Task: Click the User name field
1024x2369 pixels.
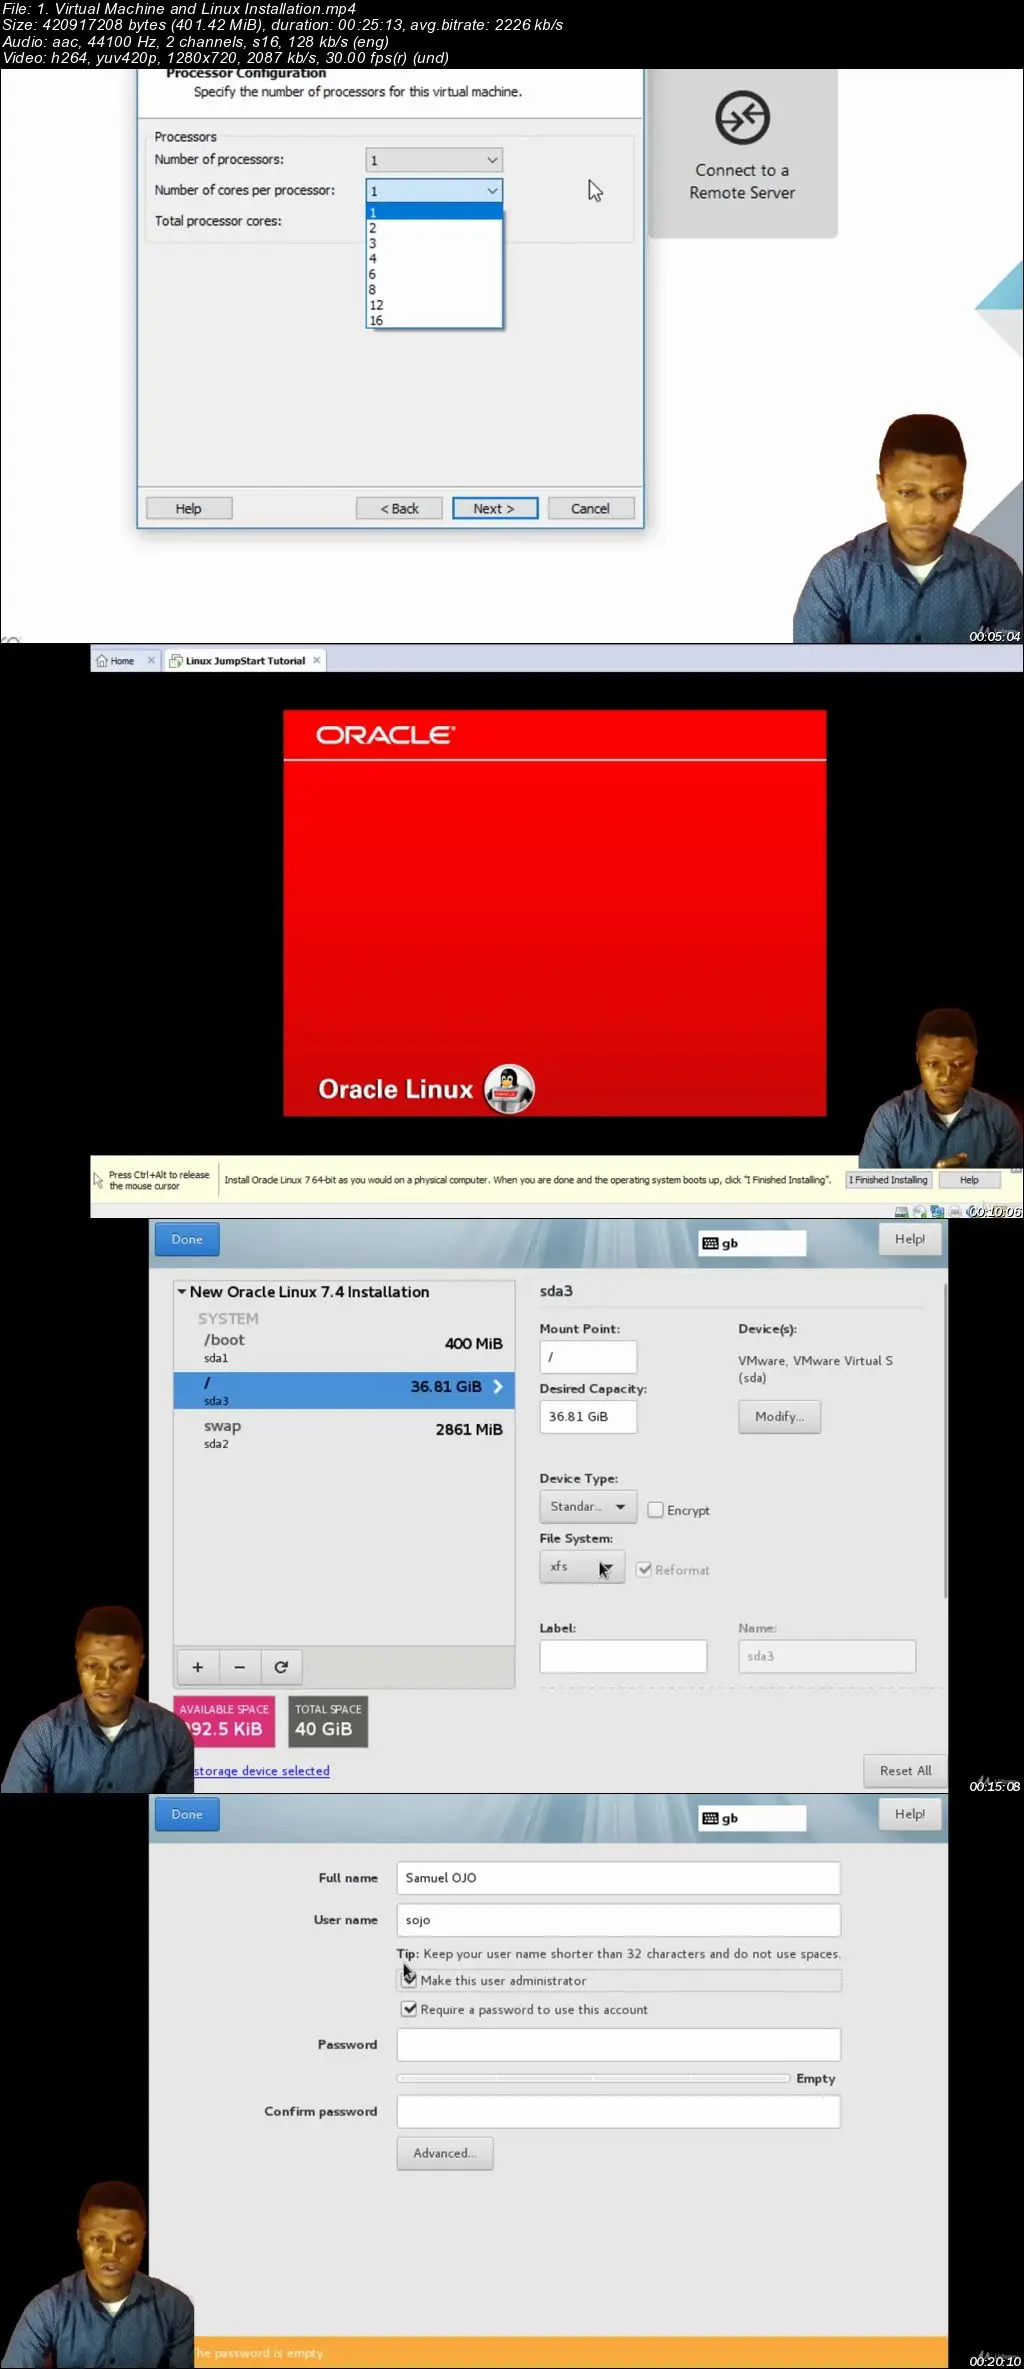Action: point(618,1920)
